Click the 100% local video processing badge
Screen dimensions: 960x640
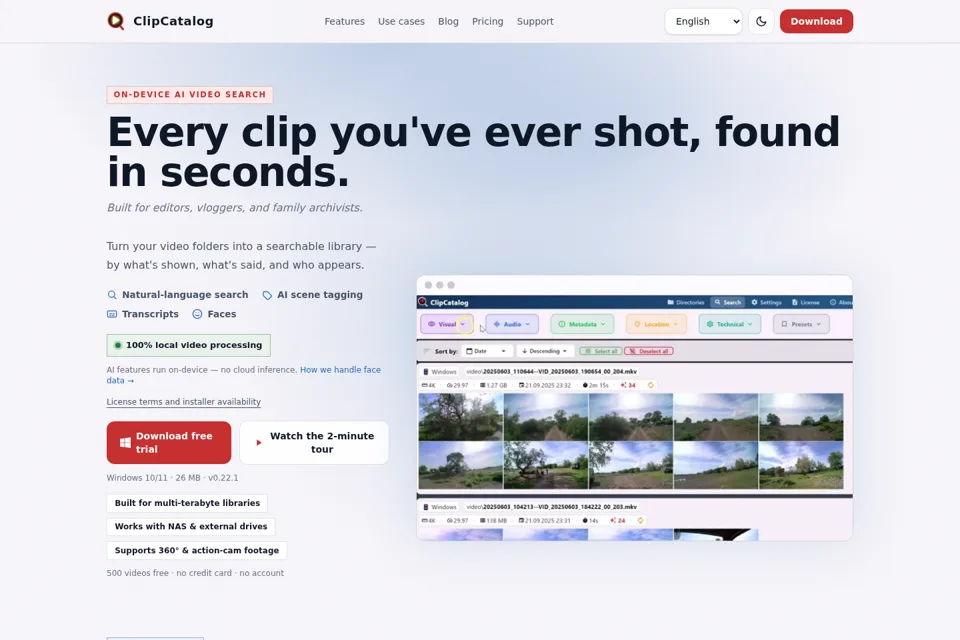[x=189, y=345]
